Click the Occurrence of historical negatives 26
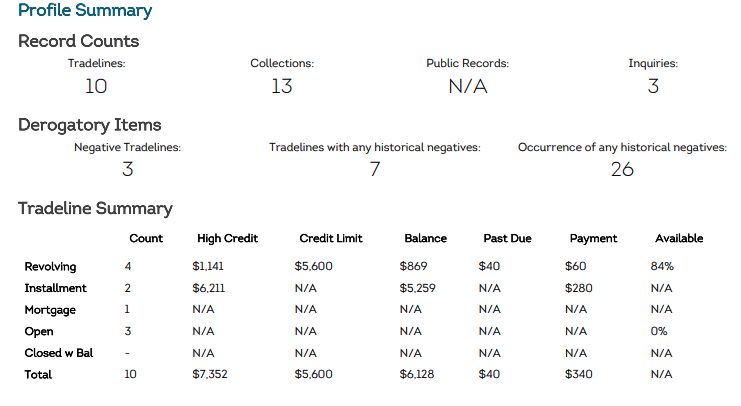The width and height of the screenshot is (741, 406). coord(622,169)
